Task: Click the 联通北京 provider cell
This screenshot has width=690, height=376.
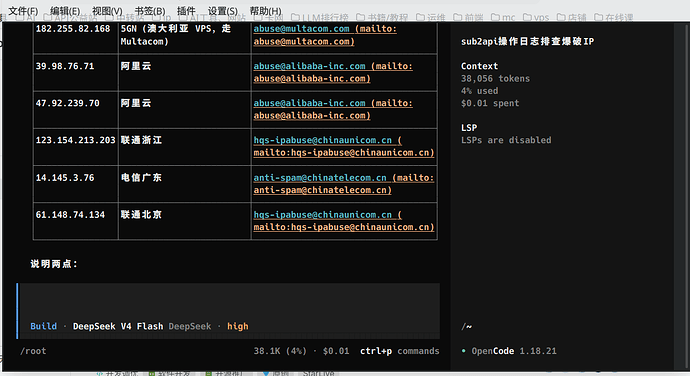Action: [x=141, y=214]
